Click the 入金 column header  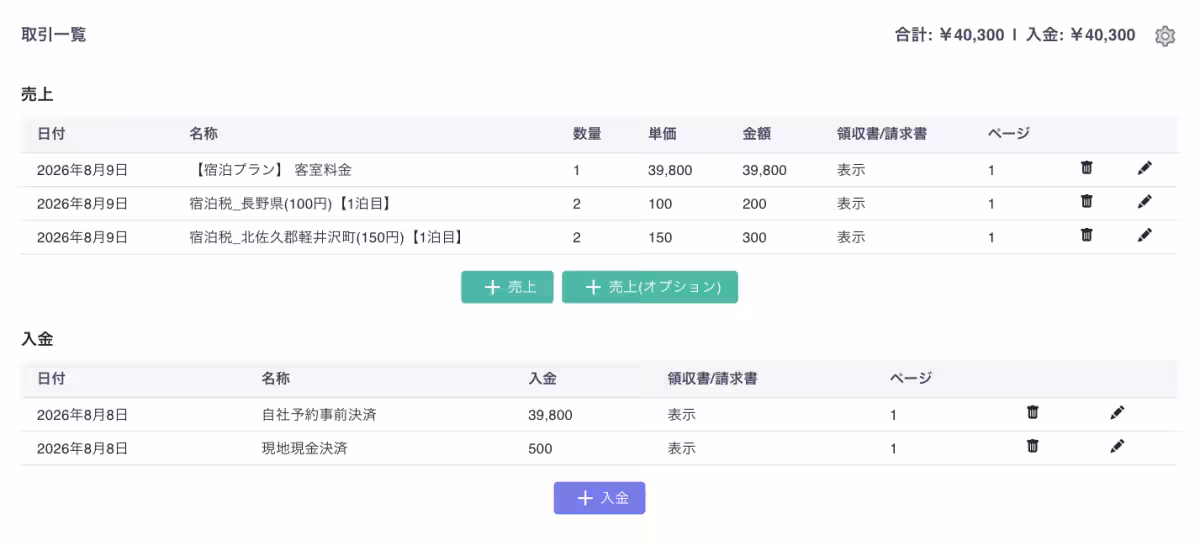click(543, 379)
